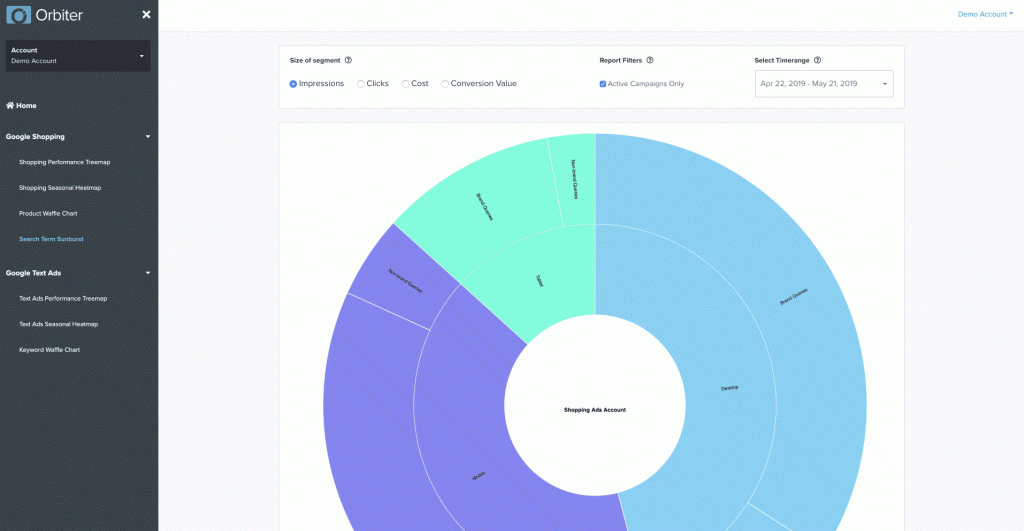Click Desktop's Brand Queries outer segment
This screenshot has height=531, width=1024.
(793, 297)
